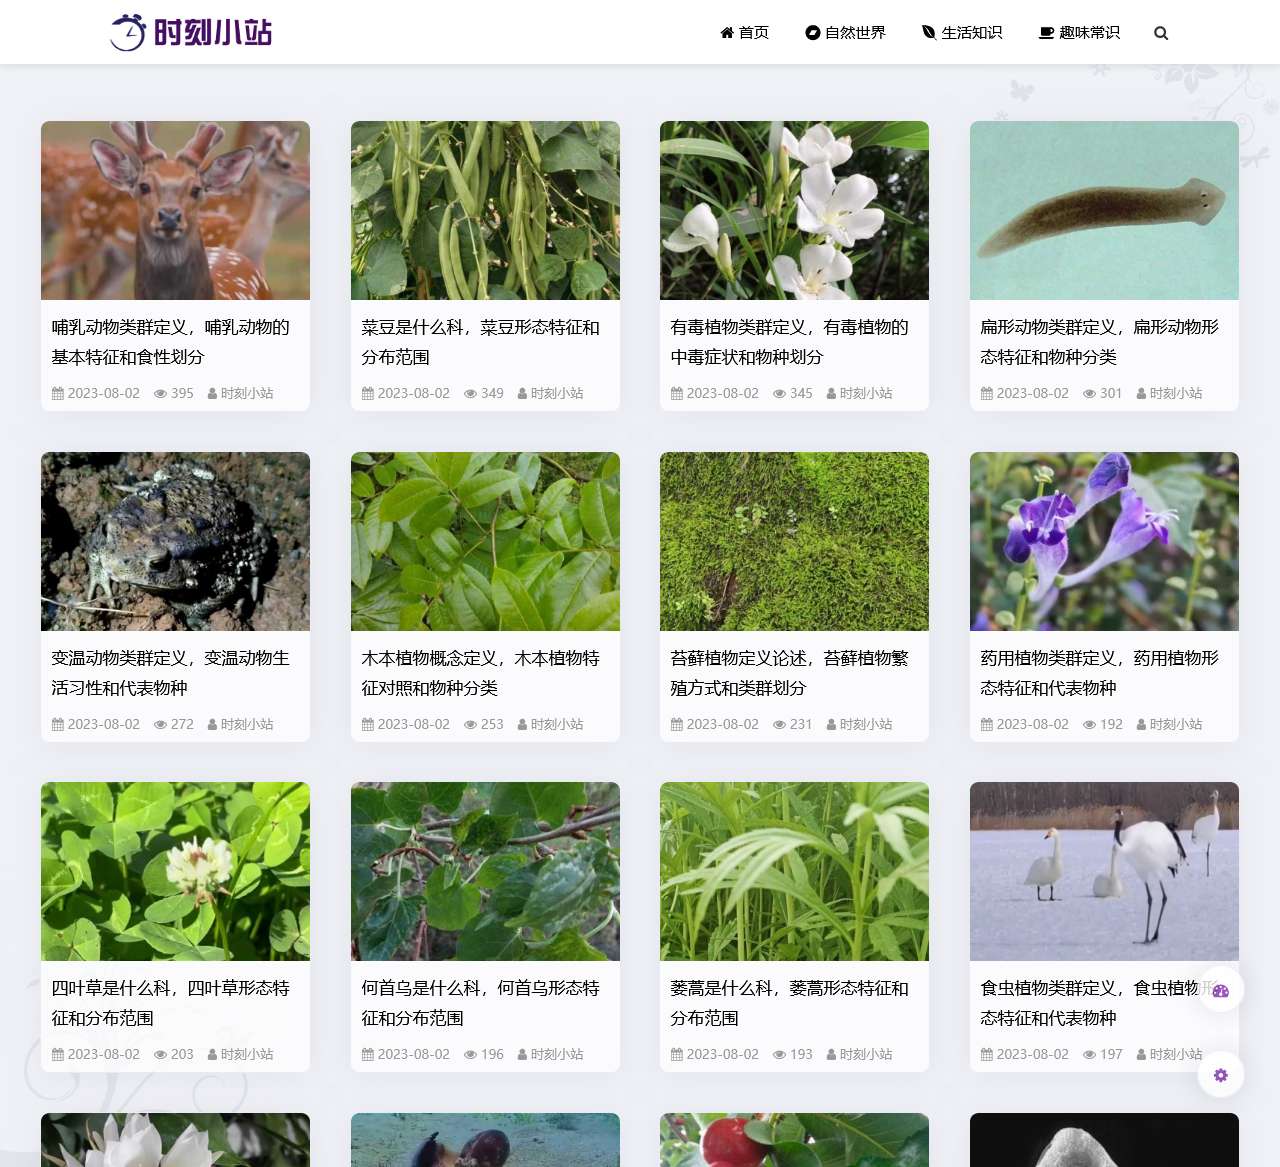Click the author user icon on the 木本植物 card
The width and height of the screenshot is (1280, 1167).
click(x=522, y=725)
